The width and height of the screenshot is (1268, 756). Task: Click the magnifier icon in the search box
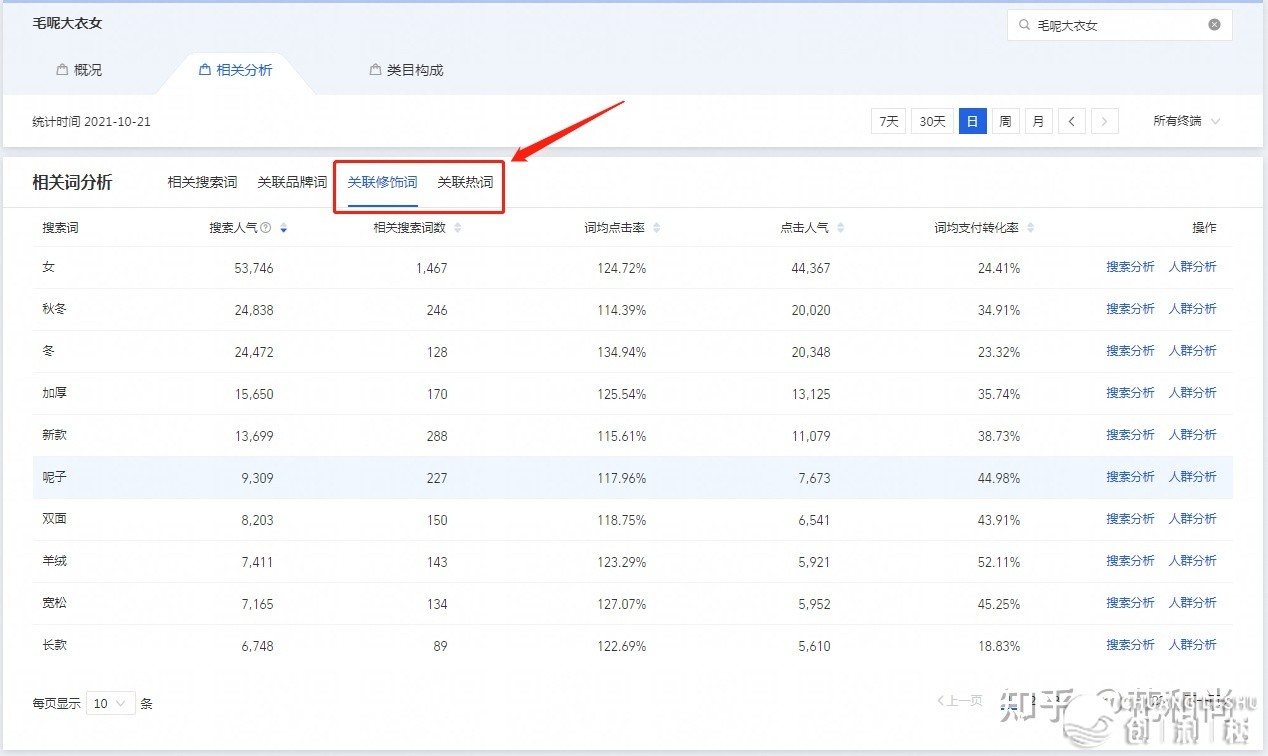[x=1024, y=24]
